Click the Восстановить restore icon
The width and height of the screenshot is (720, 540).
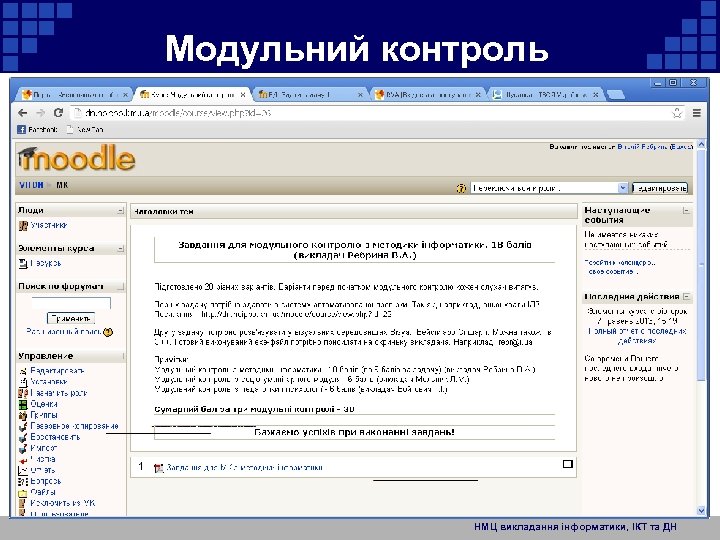(x=23, y=437)
